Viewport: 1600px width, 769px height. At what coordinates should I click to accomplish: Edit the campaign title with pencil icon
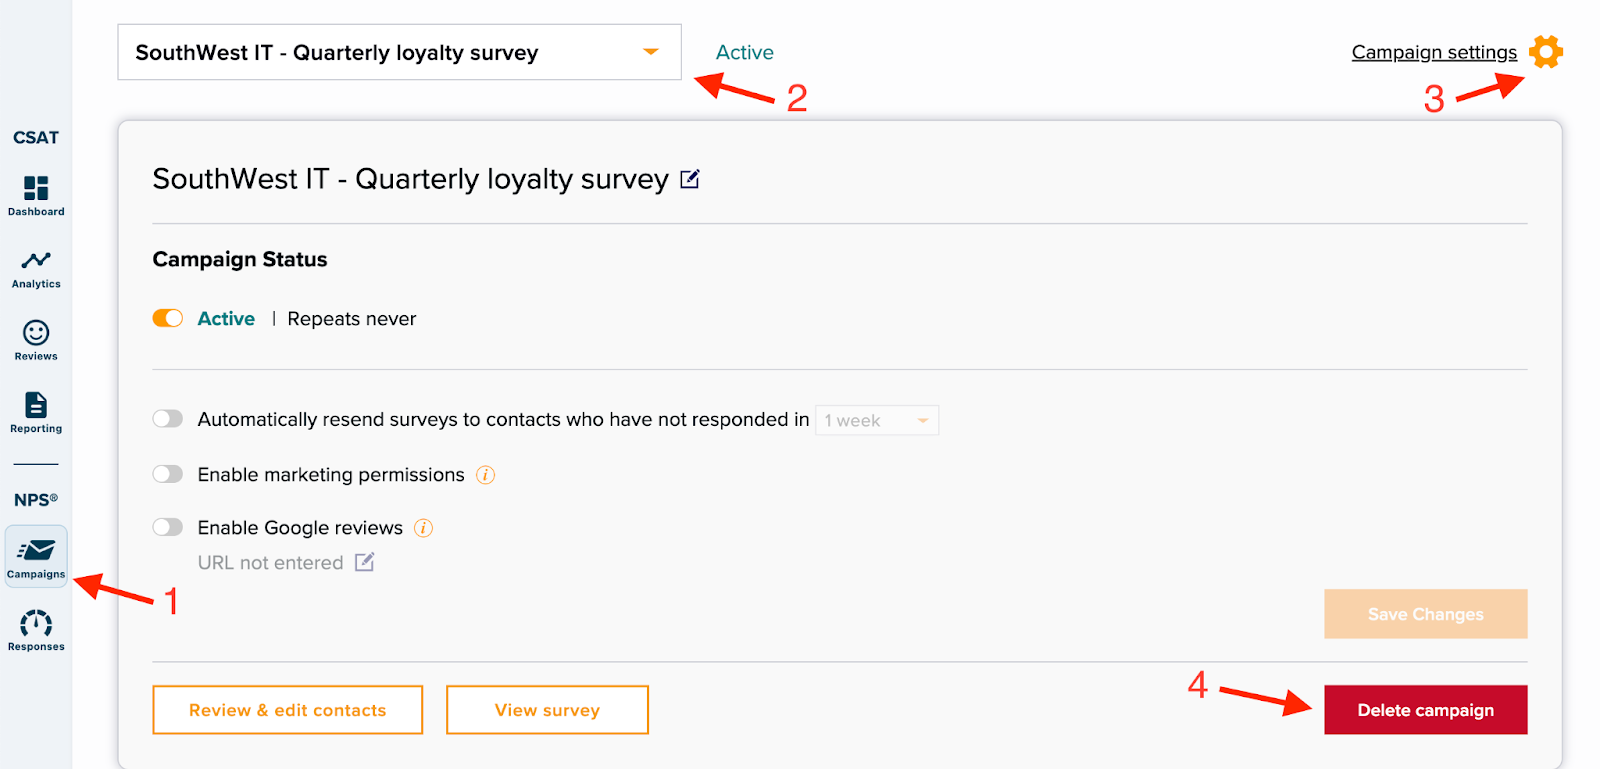click(x=690, y=179)
